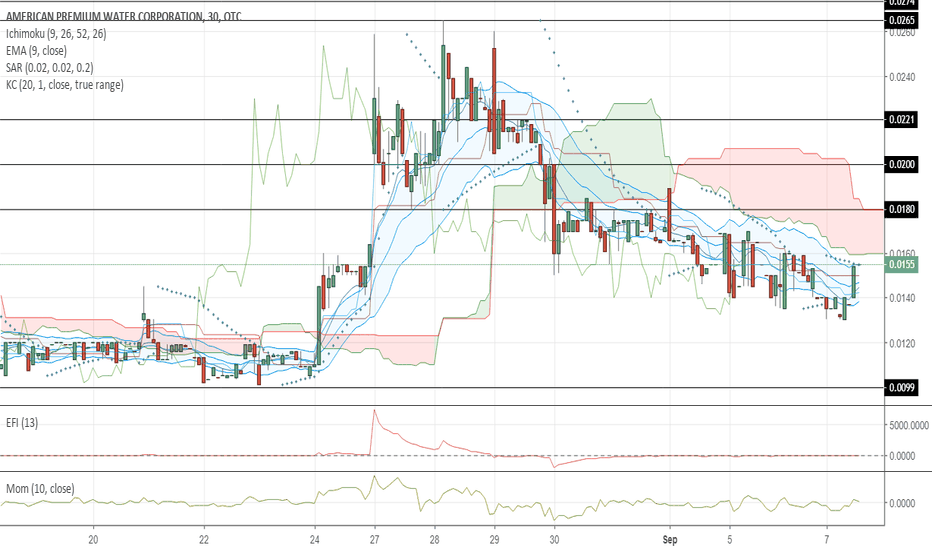932x550 pixels.
Task: Click the 0.0180 price level label
Action: click(x=902, y=209)
